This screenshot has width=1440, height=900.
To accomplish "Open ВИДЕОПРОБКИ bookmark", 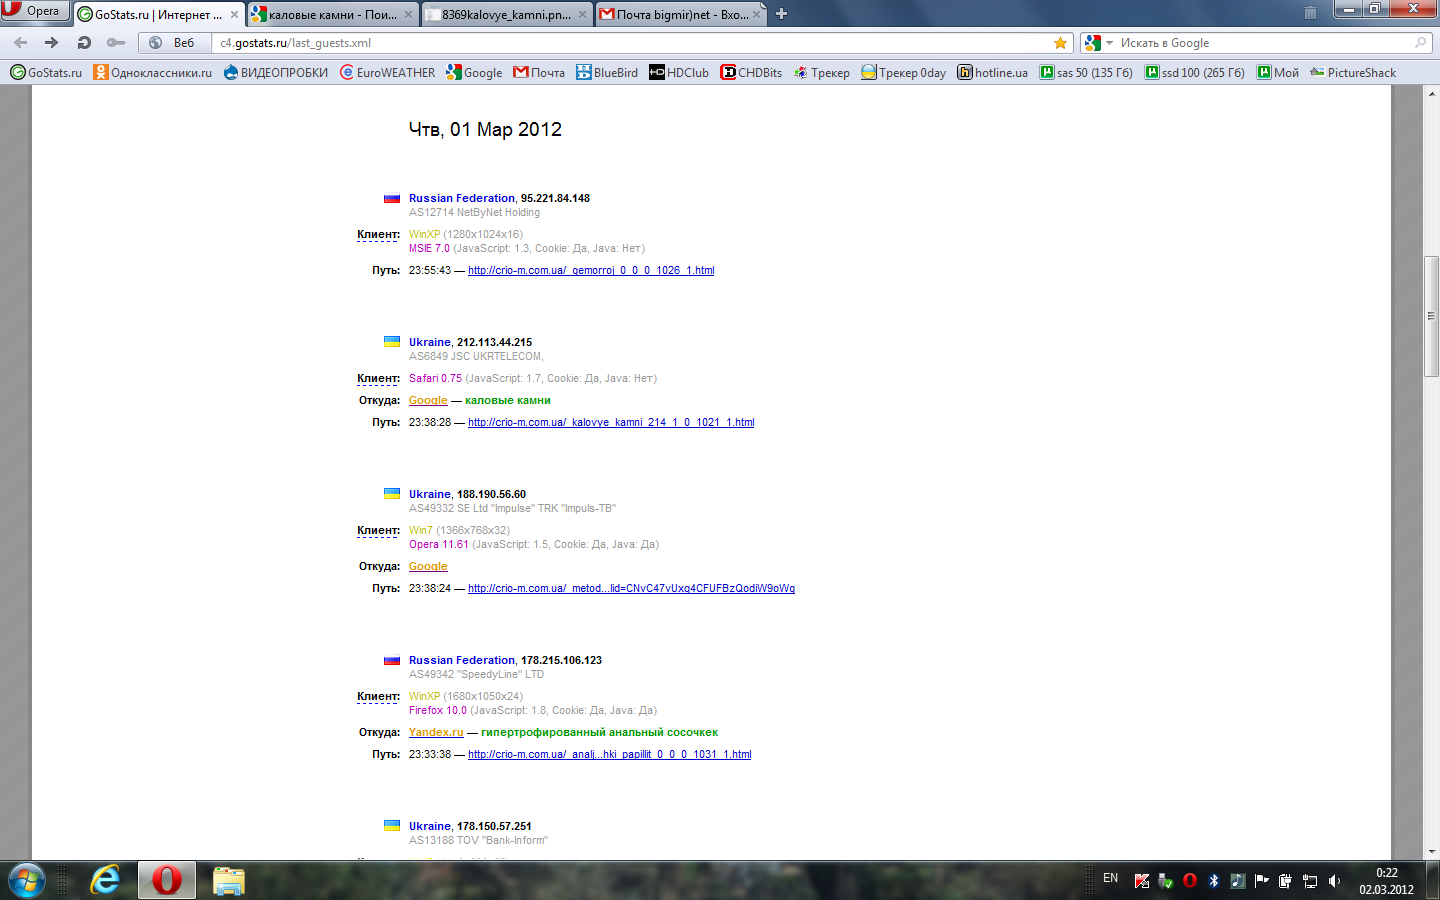I will point(275,72).
